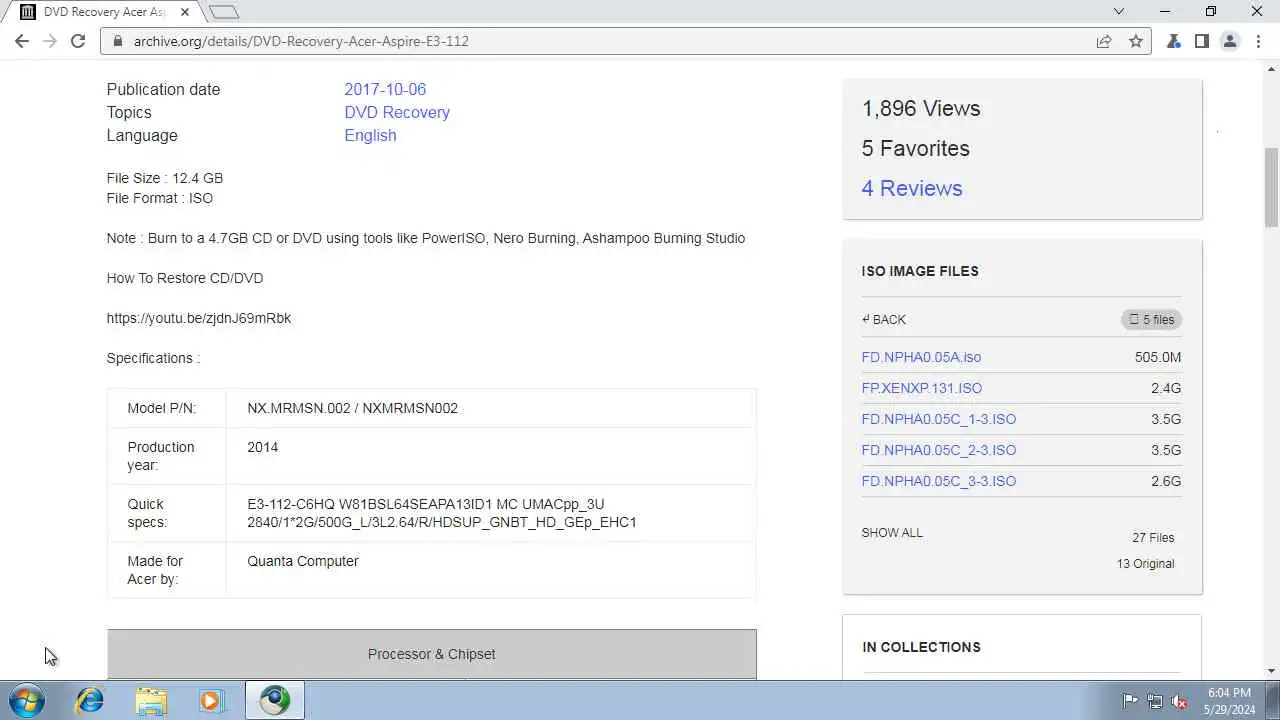This screenshot has height=720, width=1280.
Task: Click the scrollbar down arrow
Action: point(1271,671)
